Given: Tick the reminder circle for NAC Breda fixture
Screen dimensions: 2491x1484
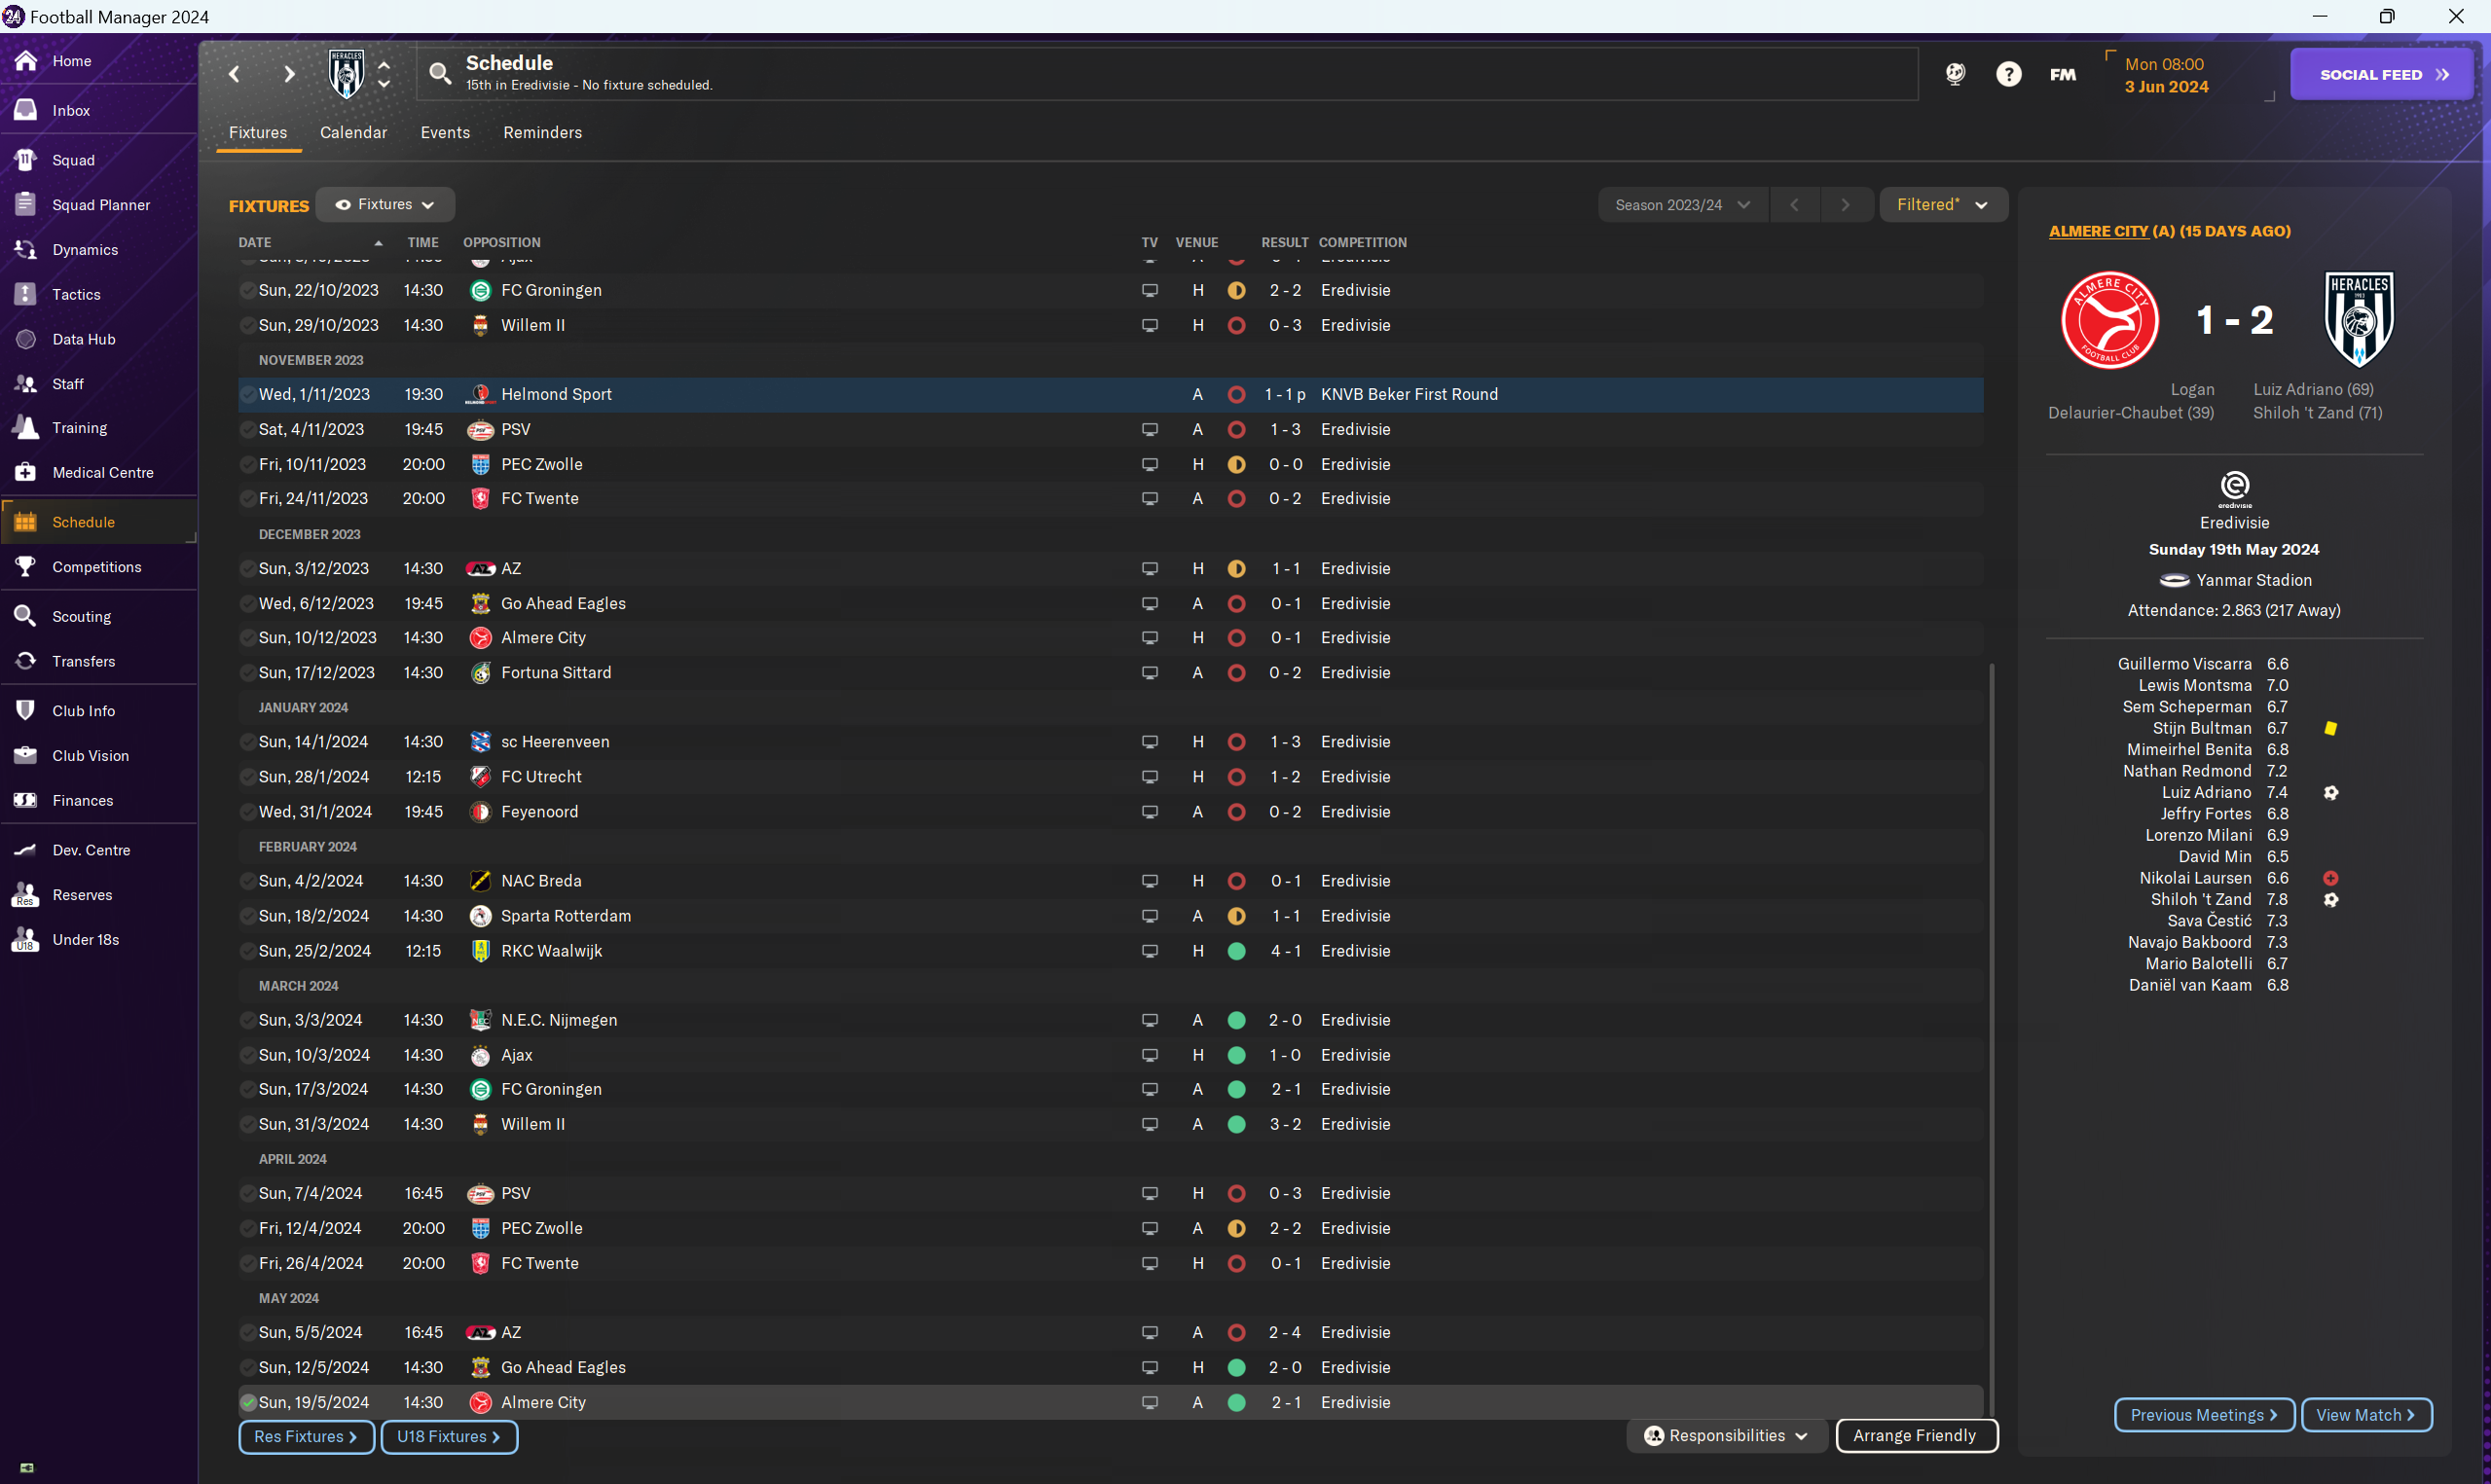Looking at the screenshot, I should pos(247,881).
